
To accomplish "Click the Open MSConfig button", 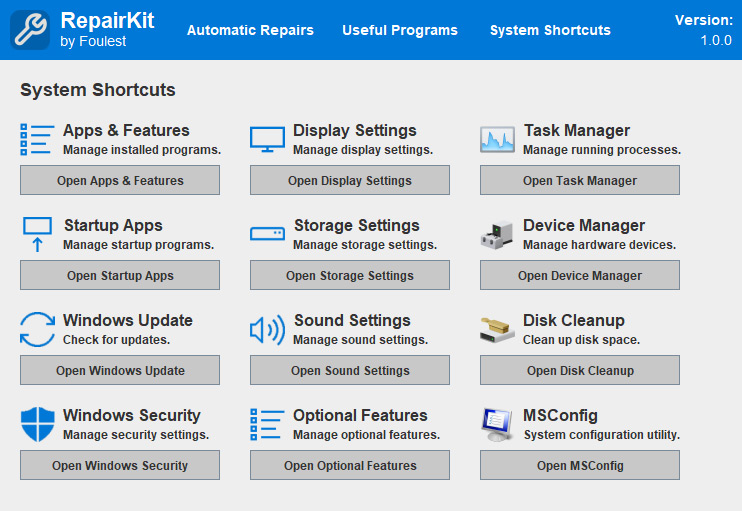I will click(580, 466).
